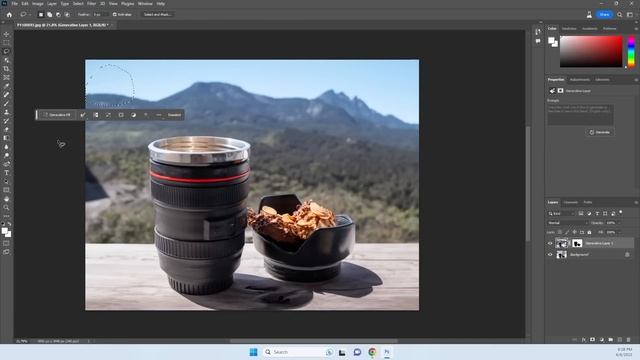
Task: Toggle the Anti-alias checkbox
Action: 115,14
